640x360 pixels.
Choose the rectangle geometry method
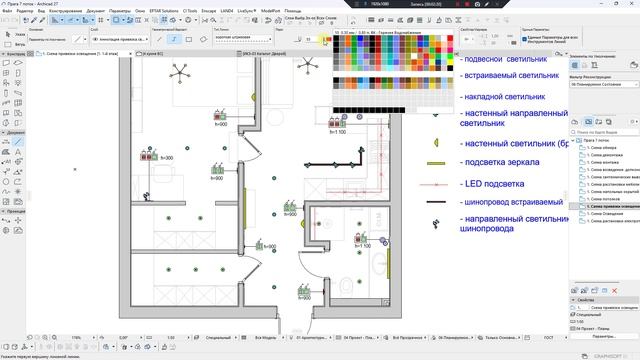[x=189, y=40]
